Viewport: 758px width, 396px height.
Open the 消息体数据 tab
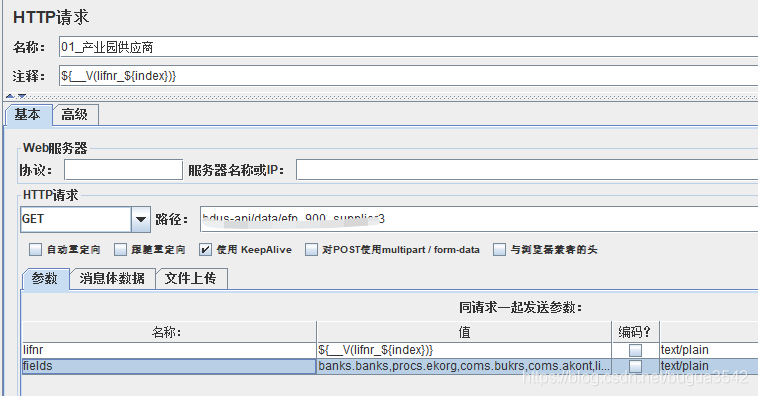112,279
